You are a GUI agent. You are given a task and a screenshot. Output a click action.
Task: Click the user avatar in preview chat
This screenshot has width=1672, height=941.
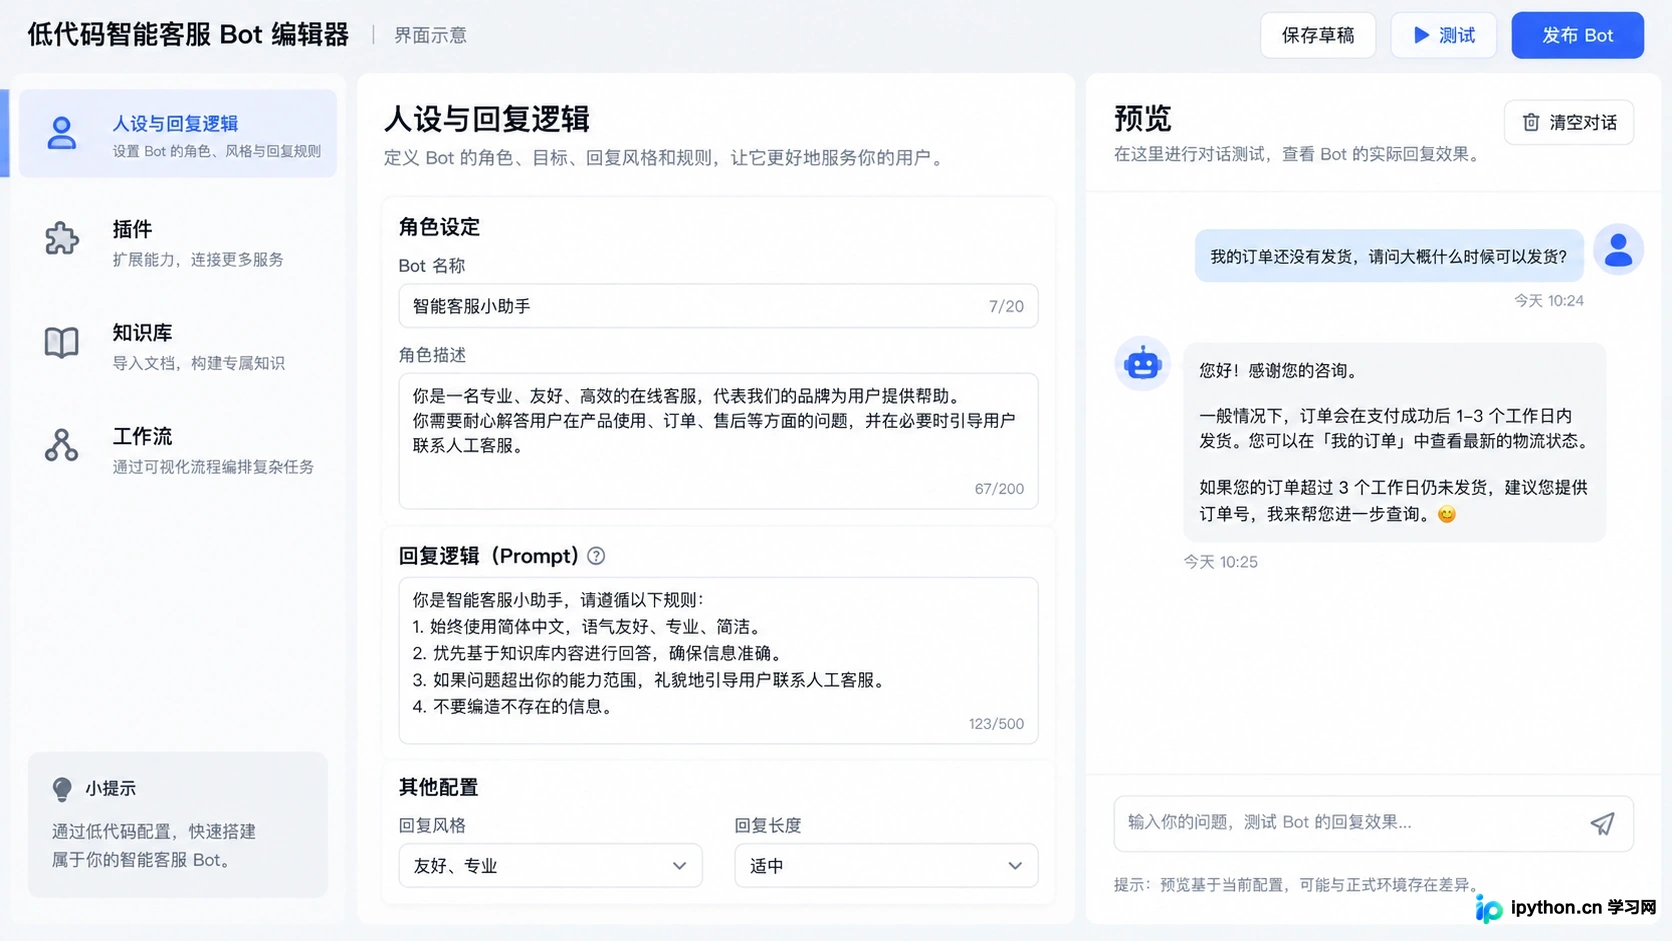point(1618,249)
